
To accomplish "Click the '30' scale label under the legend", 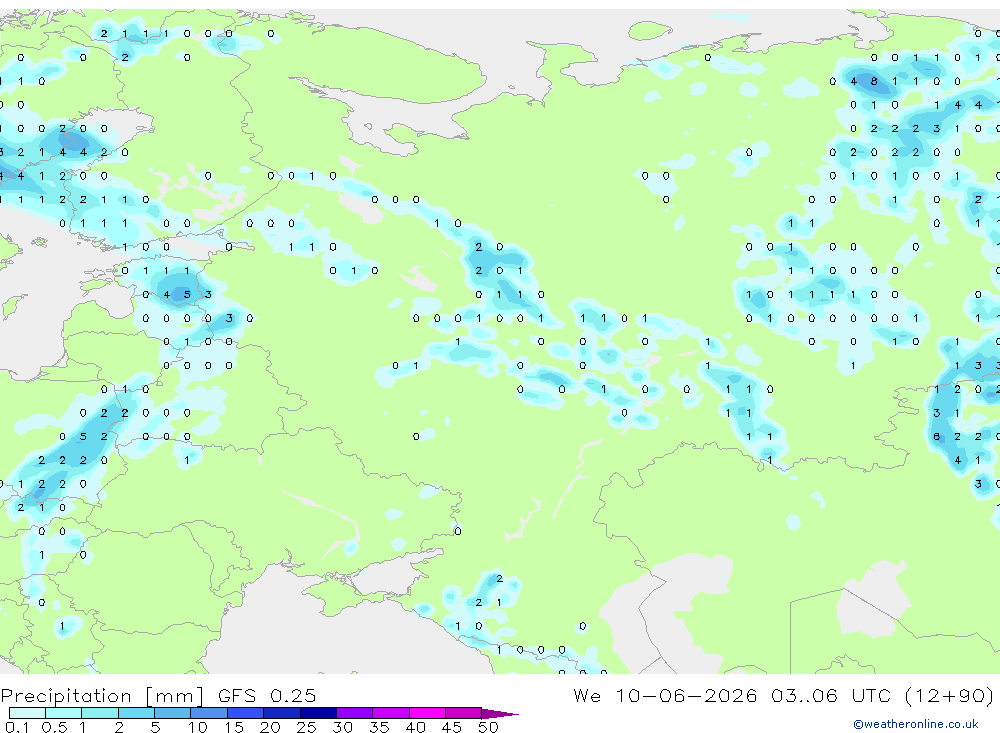I will click(342, 727).
